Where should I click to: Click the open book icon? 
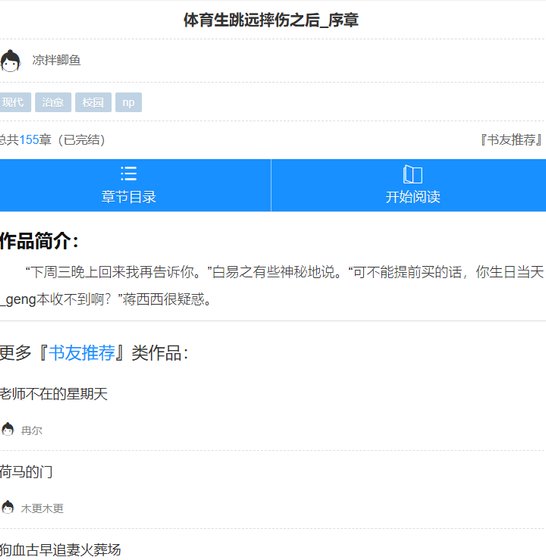click(x=412, y=174)
